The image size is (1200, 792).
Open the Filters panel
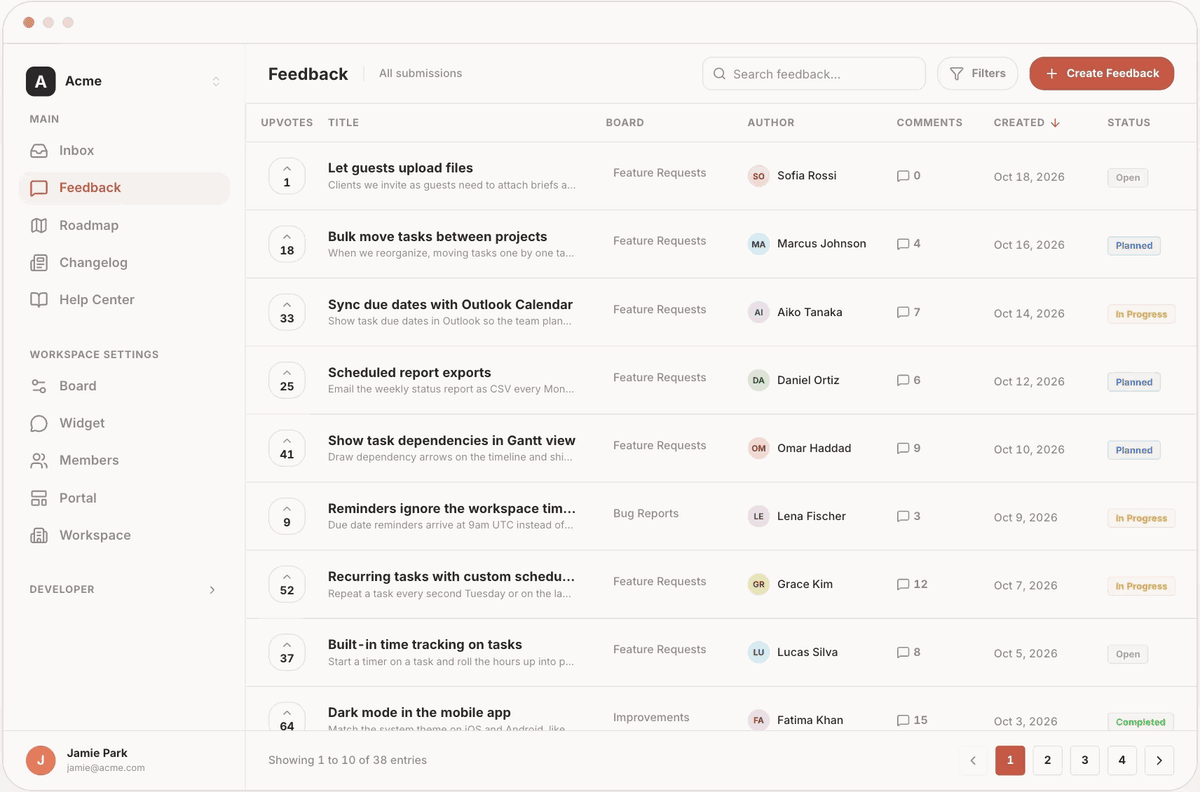pos(977,74)
